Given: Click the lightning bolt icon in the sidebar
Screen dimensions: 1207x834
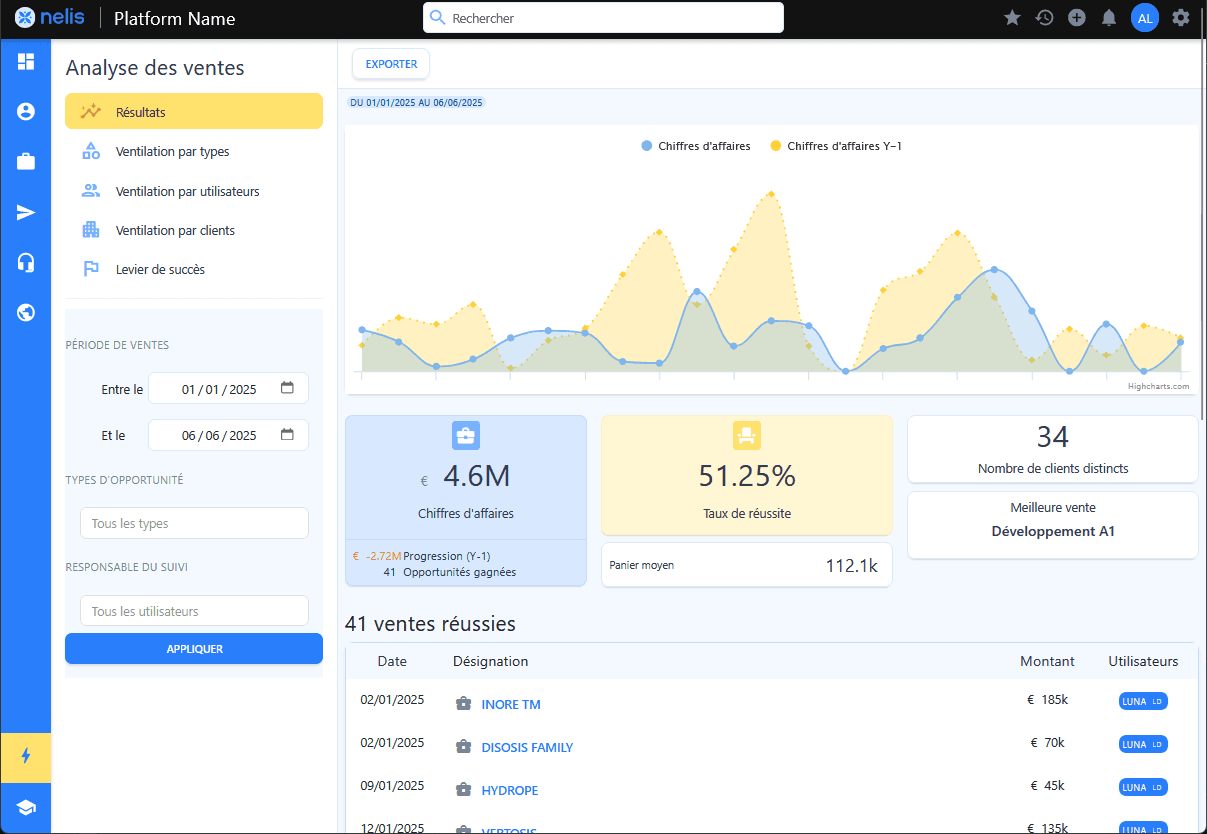Looking at the screenshot, I should point(26,756).
